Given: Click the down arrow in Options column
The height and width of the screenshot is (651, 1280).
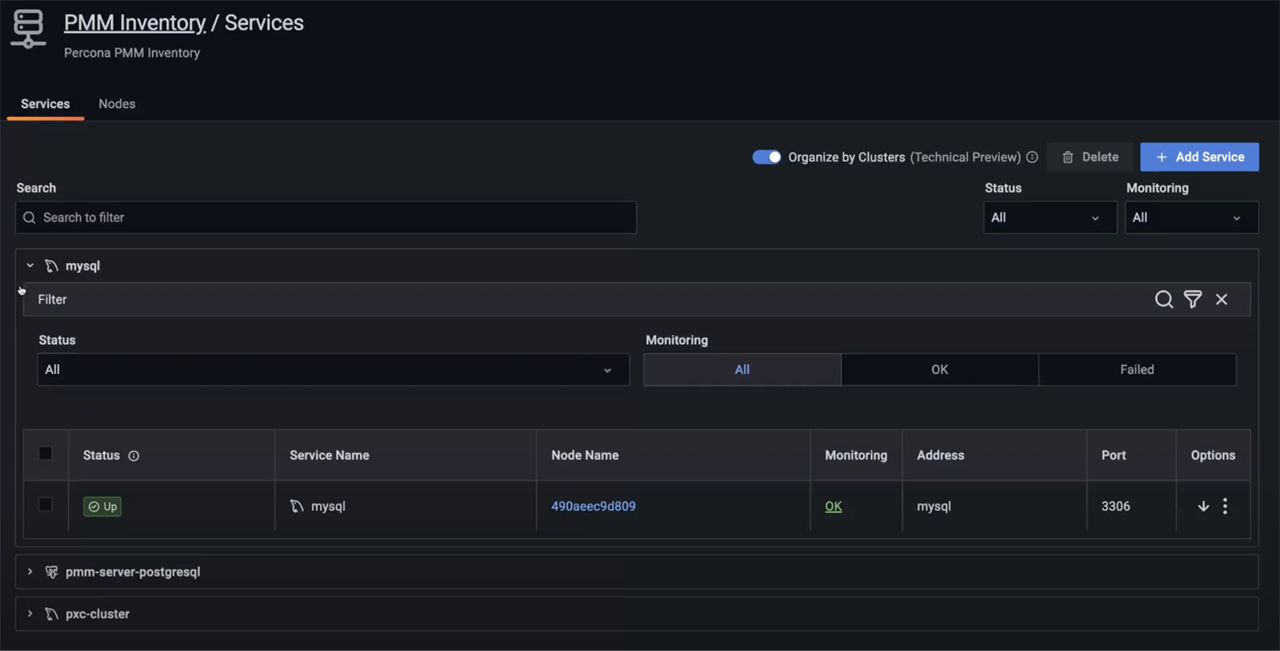Looking at the screenshot, I should tap(1203, 506).
